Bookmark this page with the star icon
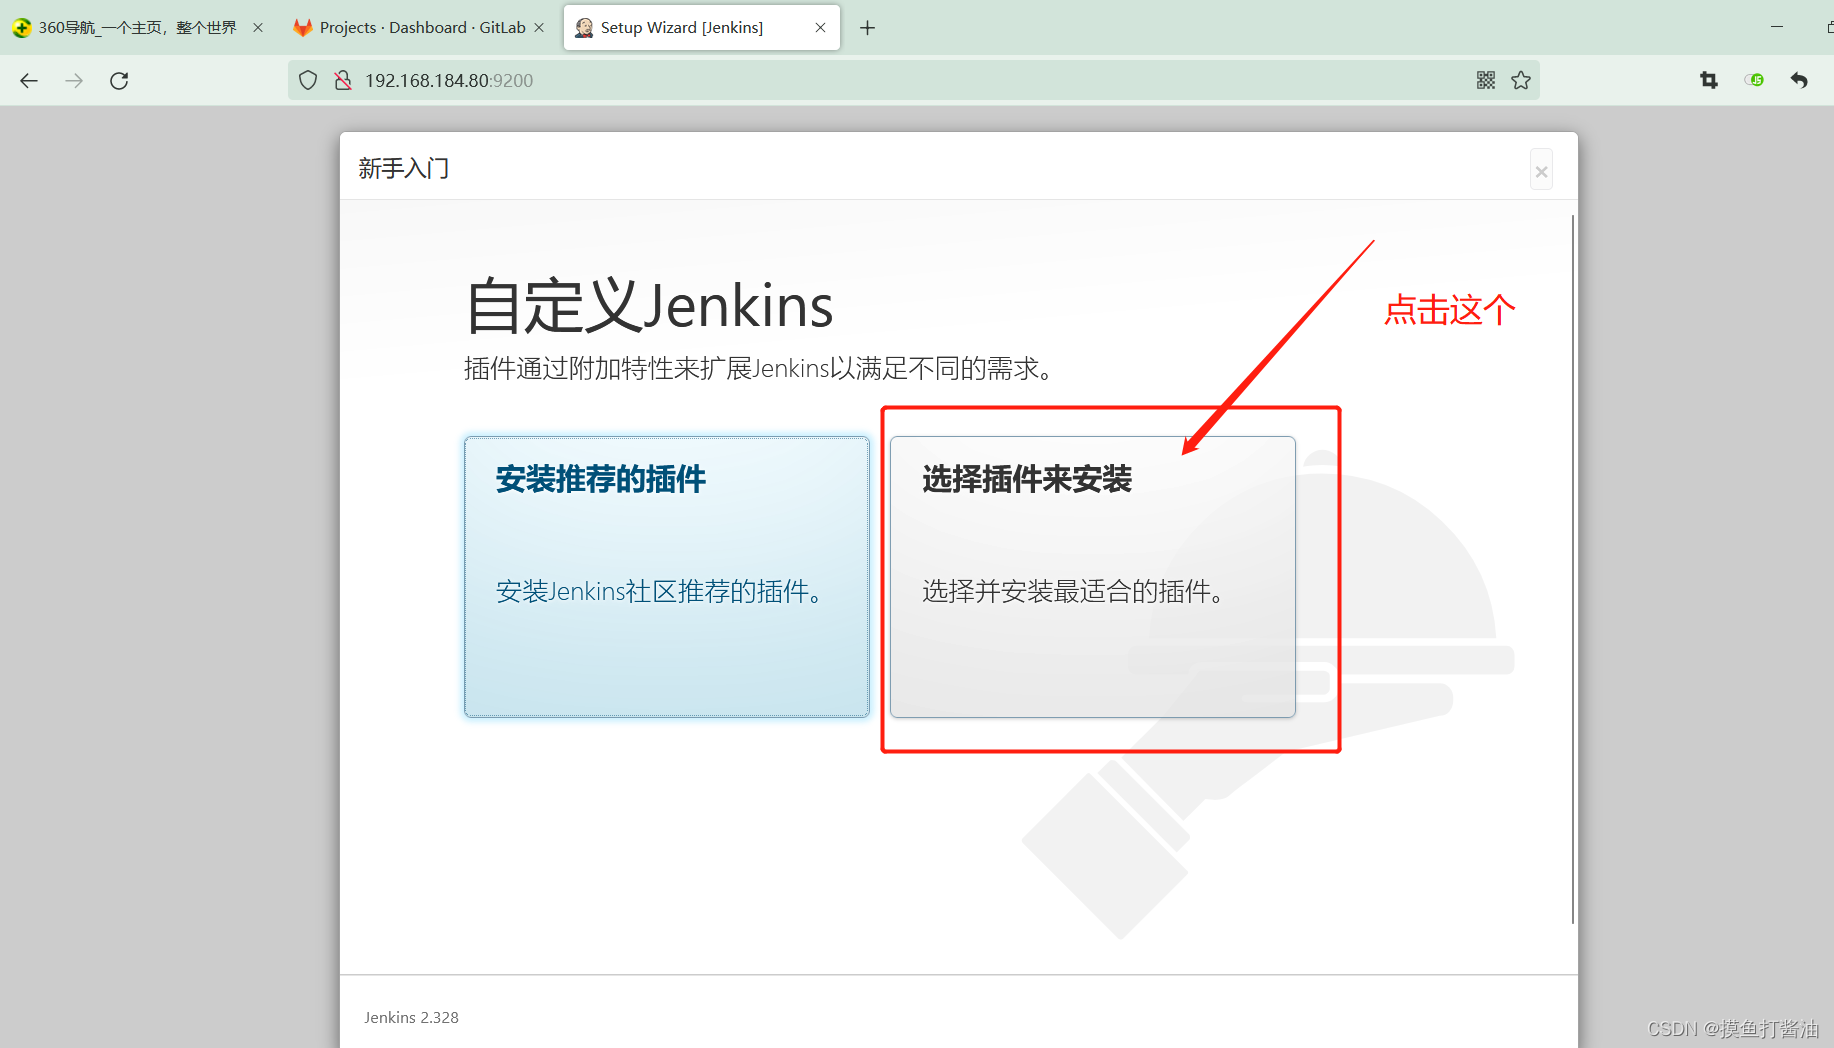Screen dimensions: 1834x1048 click(x=1521, y=81)
